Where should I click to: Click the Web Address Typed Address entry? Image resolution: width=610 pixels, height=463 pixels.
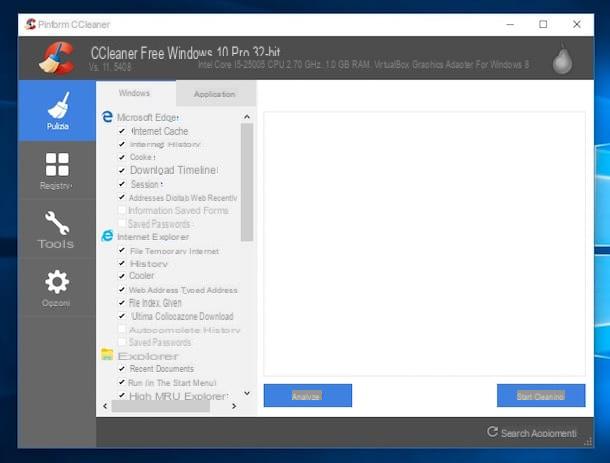(183, 290)
